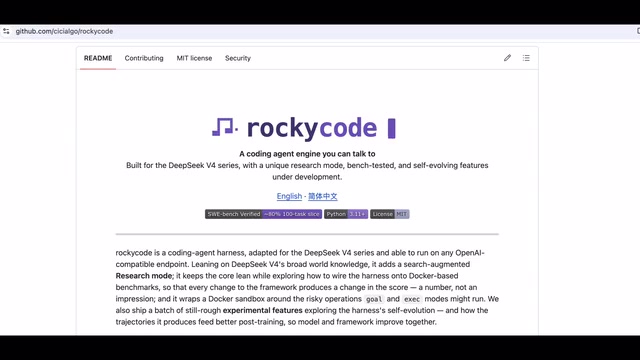640x360 pixels.
Task: Click the text 'under development.'
Action: point(307,177)
